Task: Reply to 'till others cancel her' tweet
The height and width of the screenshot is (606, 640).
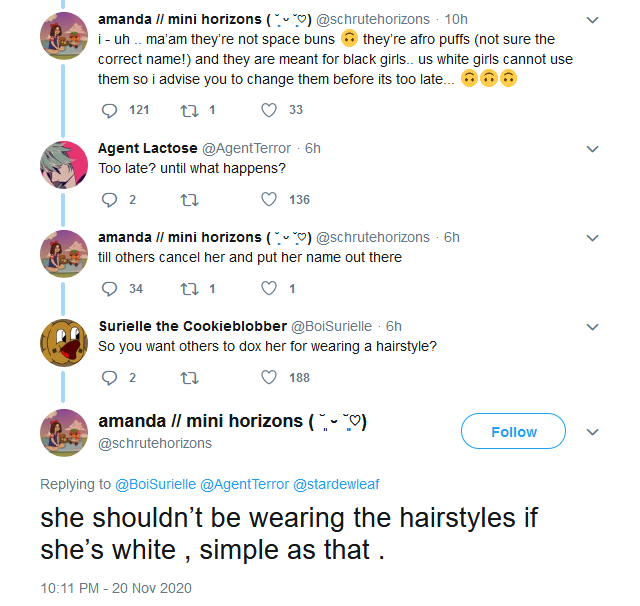Action: (x=110, y=288)
